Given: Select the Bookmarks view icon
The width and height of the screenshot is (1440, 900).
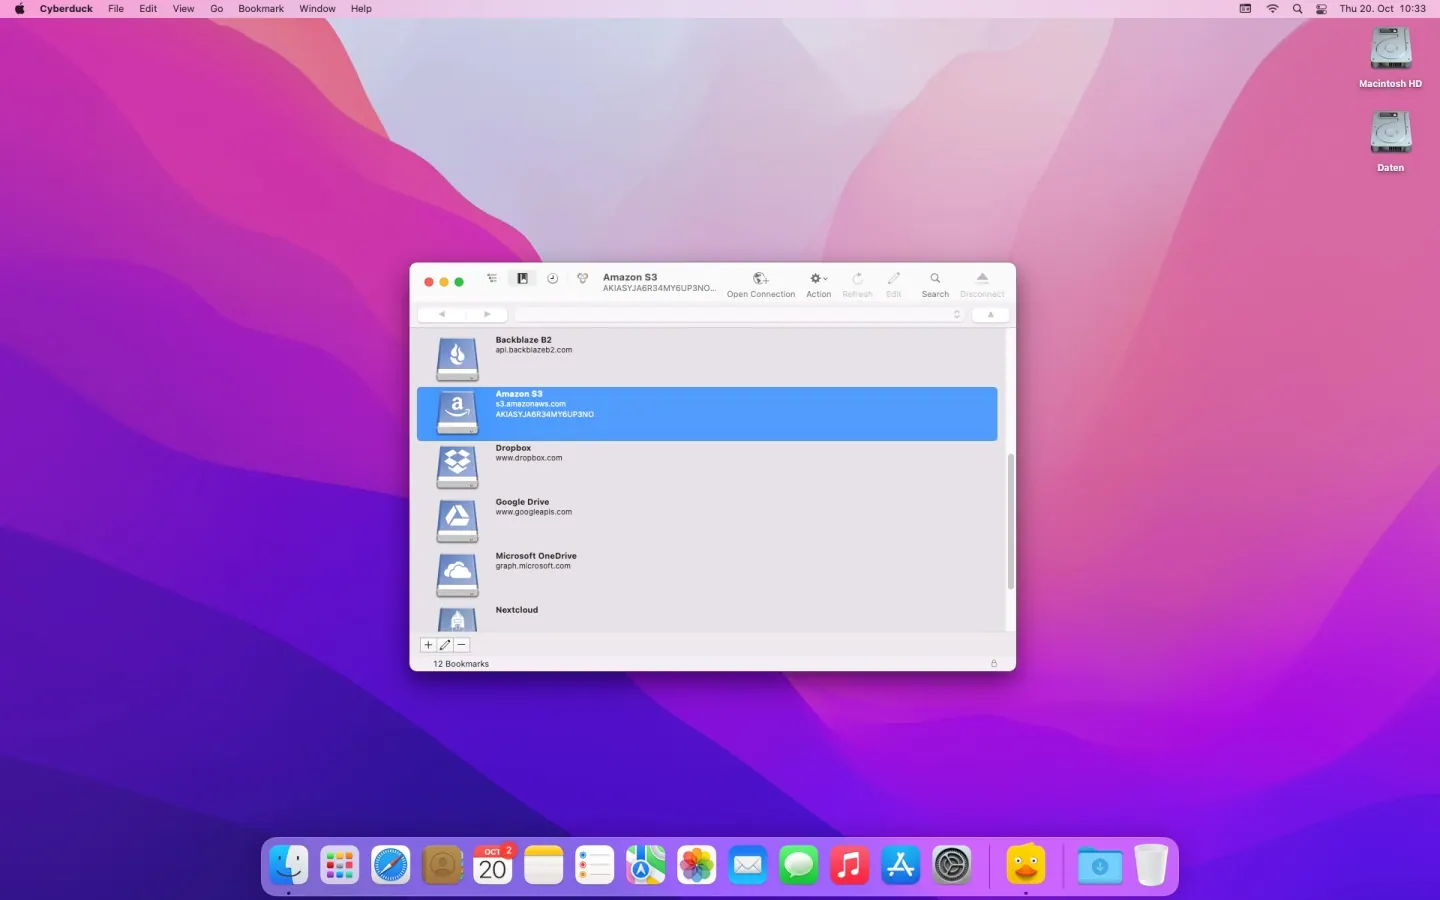Looking at the screenshot, I should pyautogui.click(x=522, y=279).
